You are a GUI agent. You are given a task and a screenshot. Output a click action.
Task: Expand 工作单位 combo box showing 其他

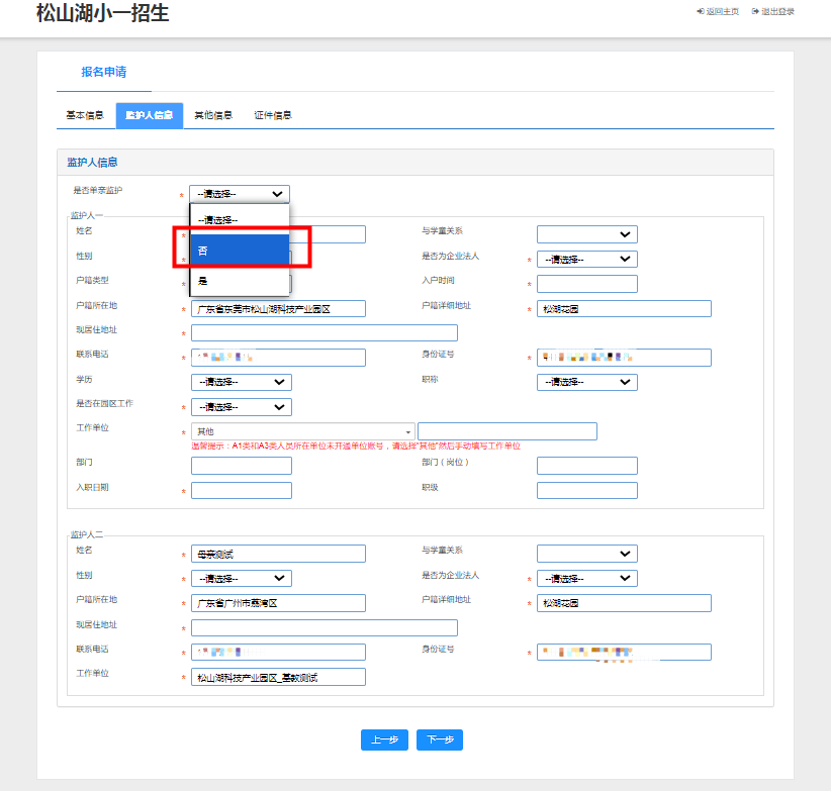(x=302, y=432)
